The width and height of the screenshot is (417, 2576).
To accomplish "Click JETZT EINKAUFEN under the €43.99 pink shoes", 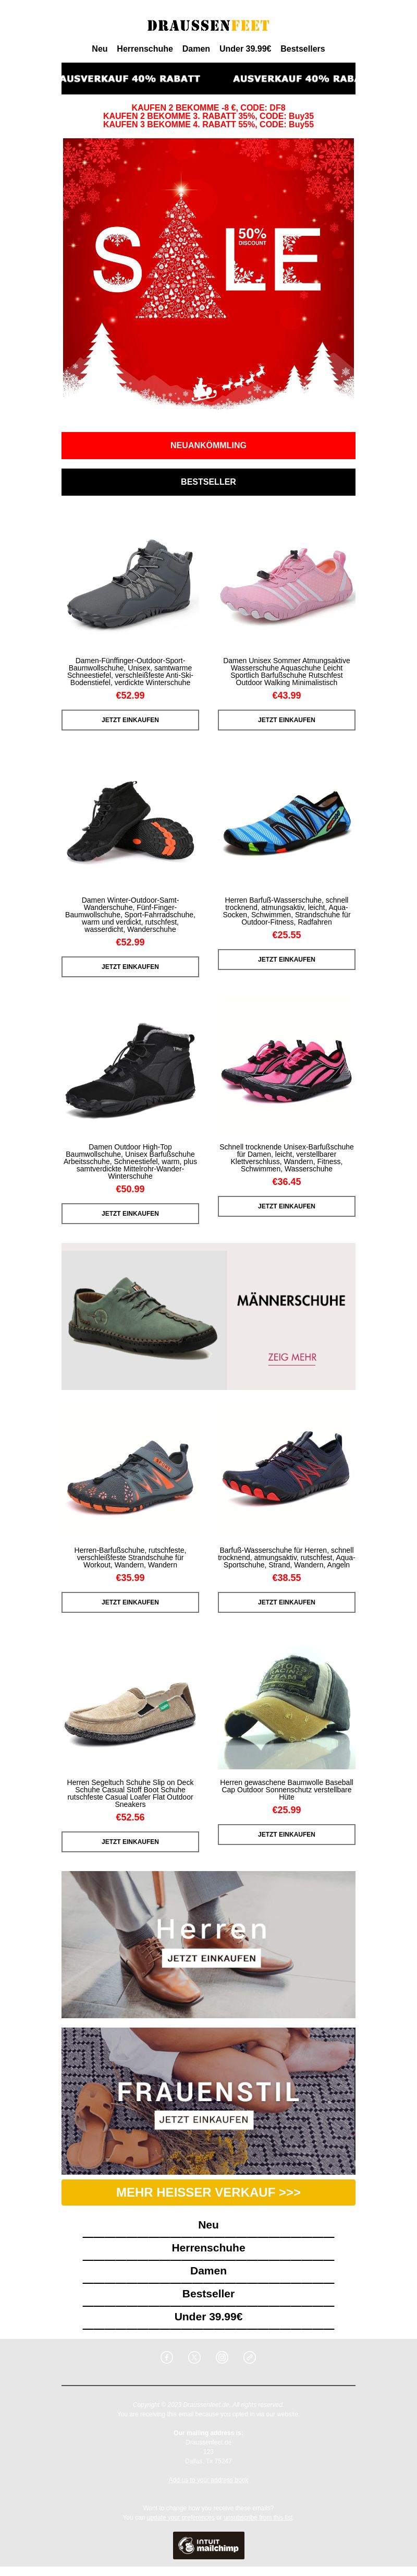I will [x=286, y=720].
